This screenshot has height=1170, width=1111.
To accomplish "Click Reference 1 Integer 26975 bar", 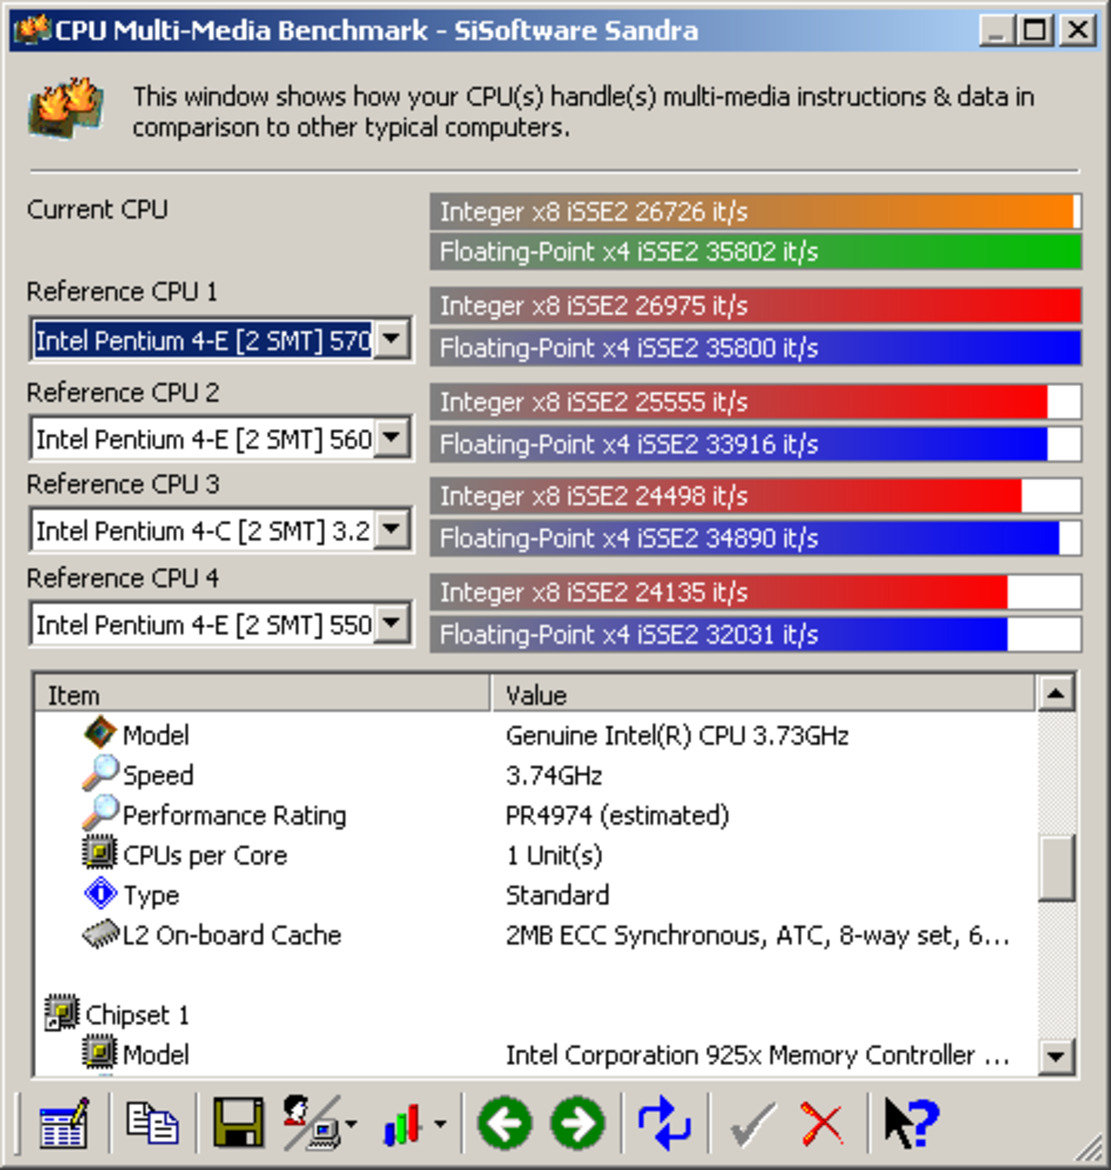I will (x=755, y=305).
